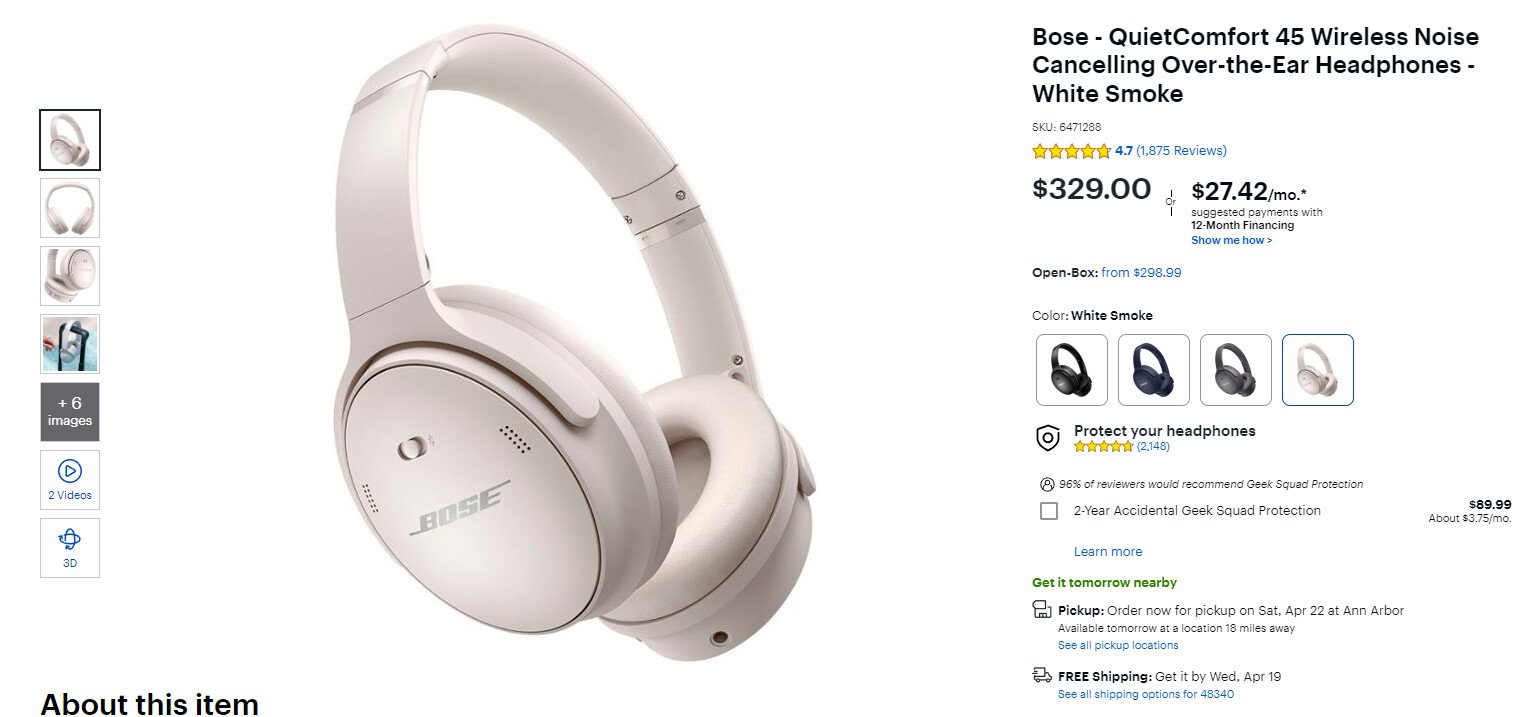Click the store pickup icon
1517x717 pixels.
[1041, 610]
